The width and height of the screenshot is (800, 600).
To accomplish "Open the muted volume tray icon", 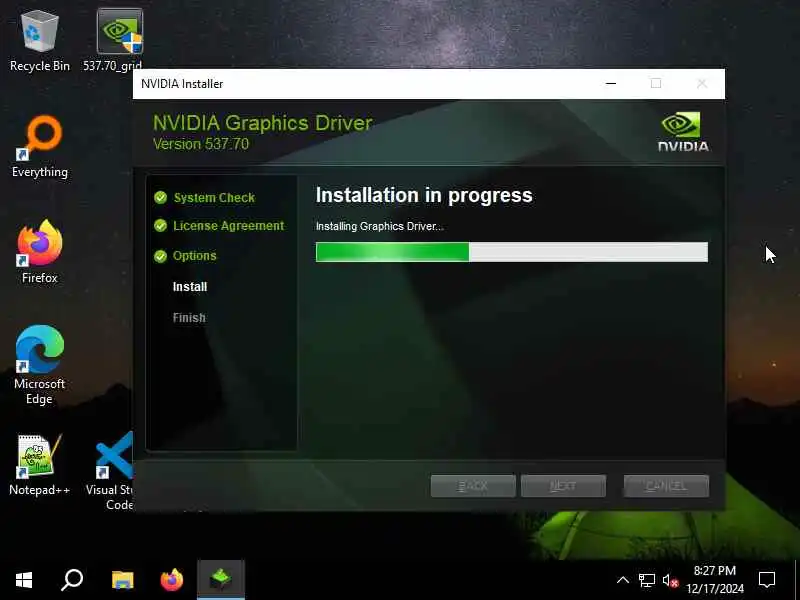I will pos(670,580).
